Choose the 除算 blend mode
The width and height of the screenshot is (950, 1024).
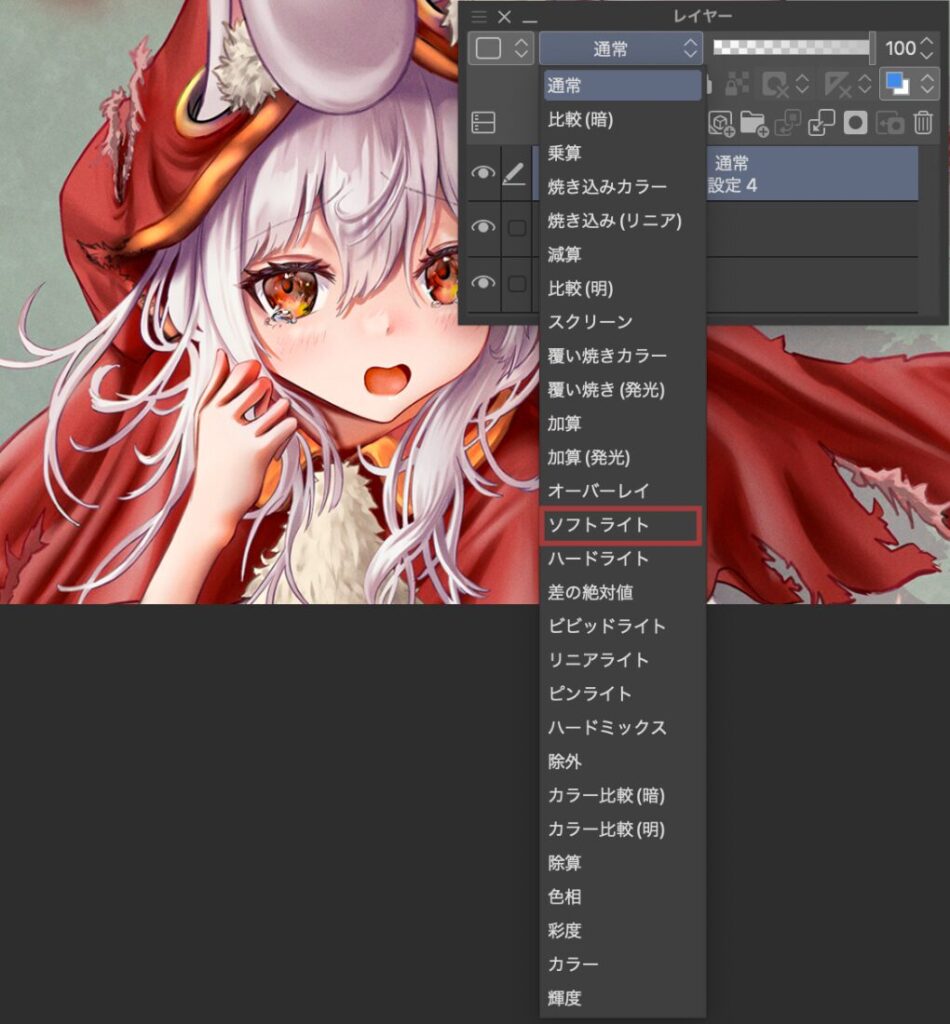(x=622, y=863)
